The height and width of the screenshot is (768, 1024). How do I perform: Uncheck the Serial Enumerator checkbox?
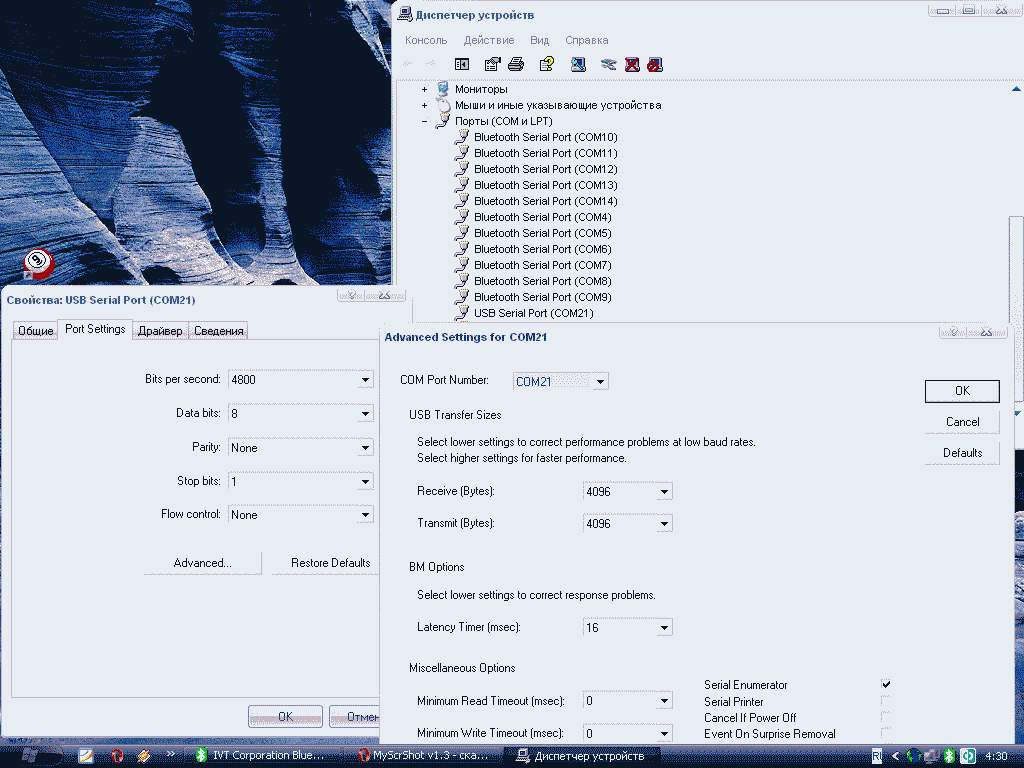click(x=886, y=685)
